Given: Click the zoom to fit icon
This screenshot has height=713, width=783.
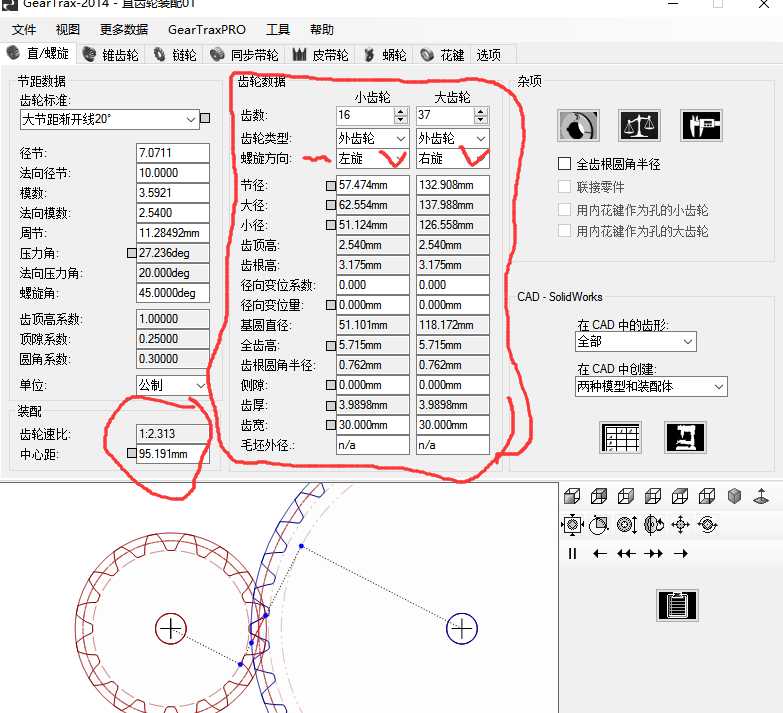Looking at the screenshot, I should point(572,525).
